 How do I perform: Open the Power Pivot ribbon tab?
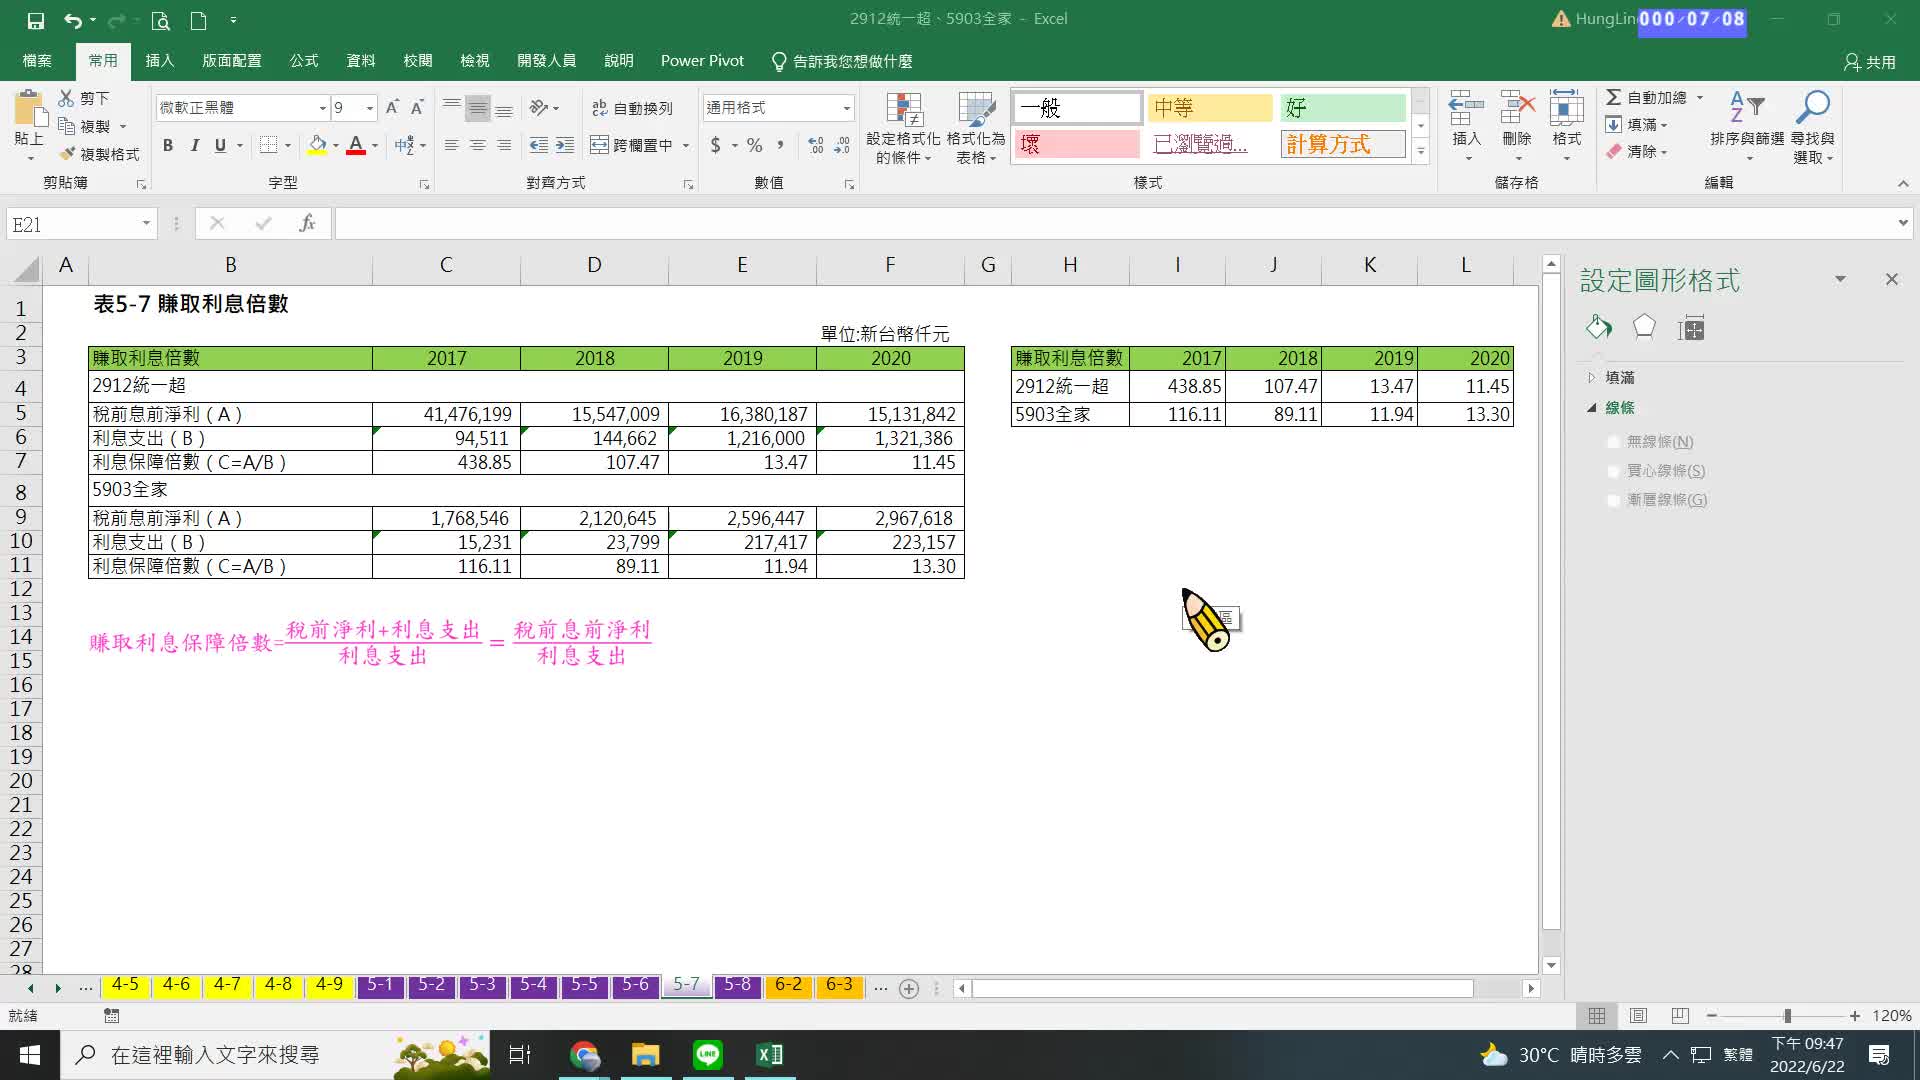pos(702,61)
